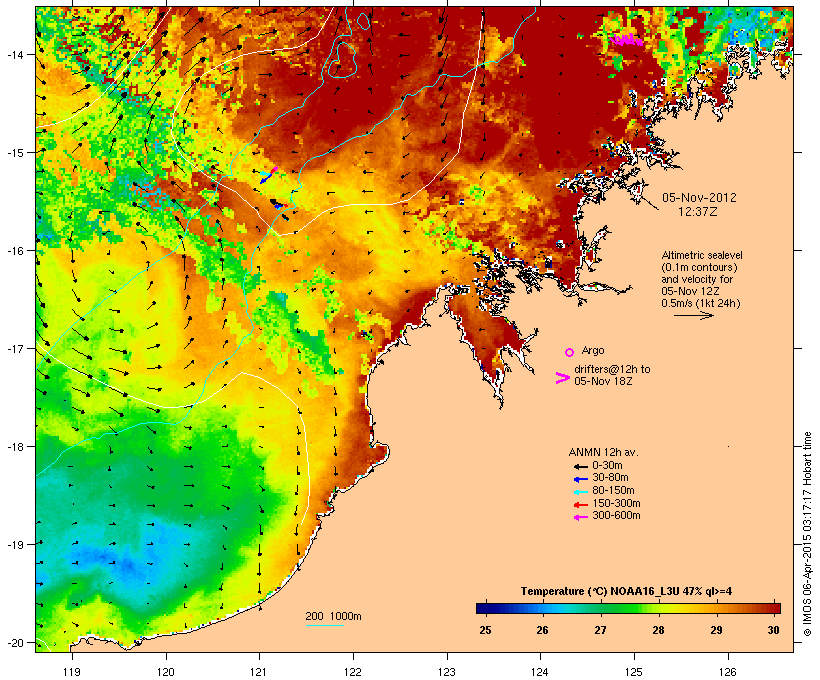The height and width of the screenshot is (680, 820).
Task: Click the red 150-300m legend arrow
Action: pyautogui.click(x=580, y=505)
